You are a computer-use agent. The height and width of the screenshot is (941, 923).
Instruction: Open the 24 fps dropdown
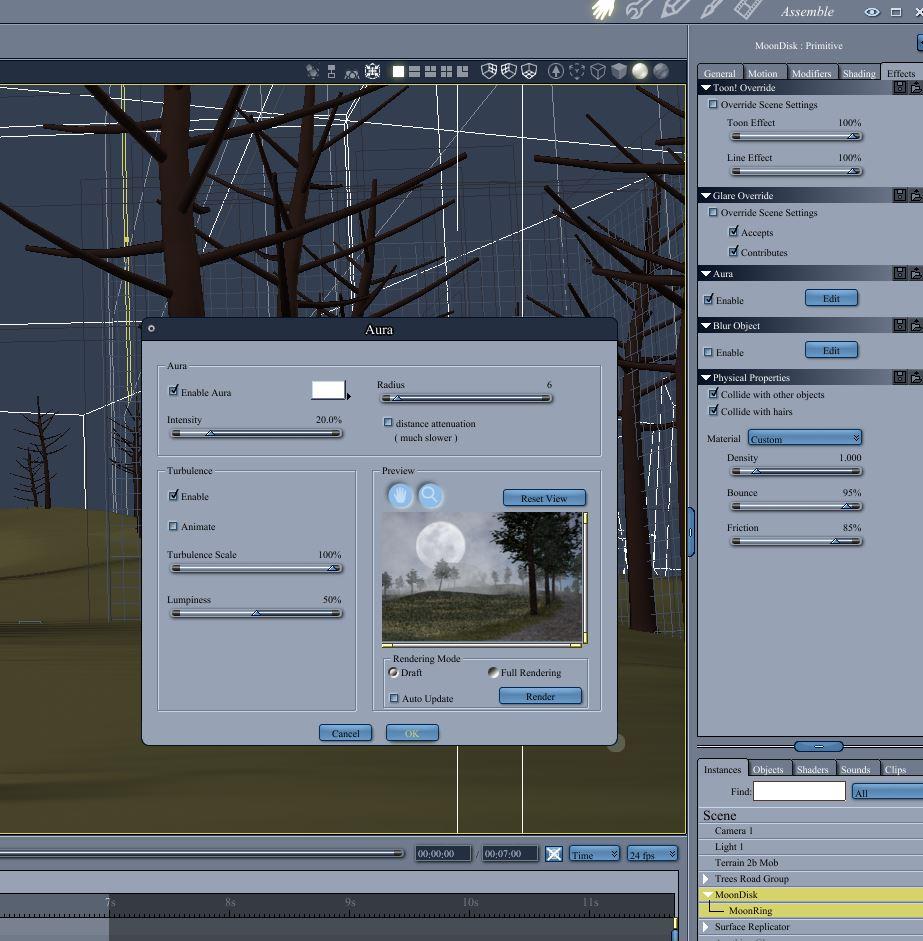click(652, 854)
